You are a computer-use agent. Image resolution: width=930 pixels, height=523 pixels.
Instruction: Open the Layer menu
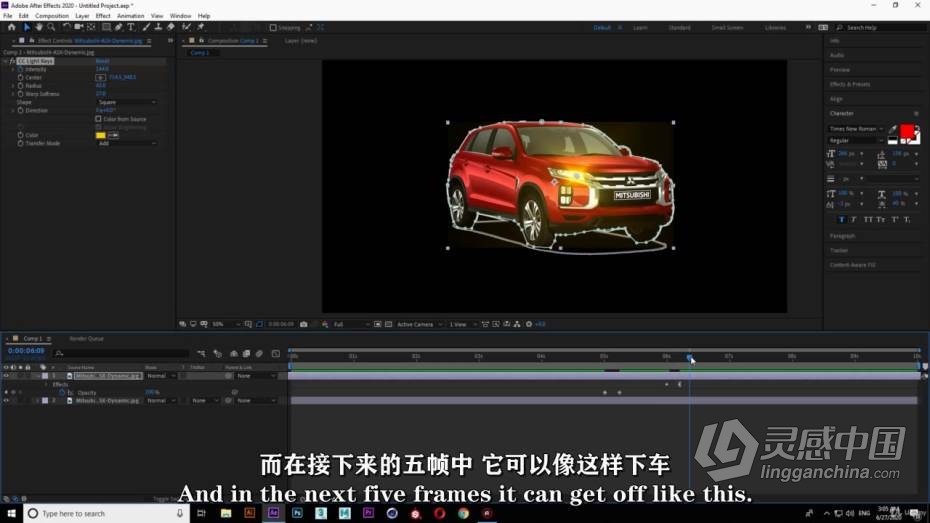[82, 16]
